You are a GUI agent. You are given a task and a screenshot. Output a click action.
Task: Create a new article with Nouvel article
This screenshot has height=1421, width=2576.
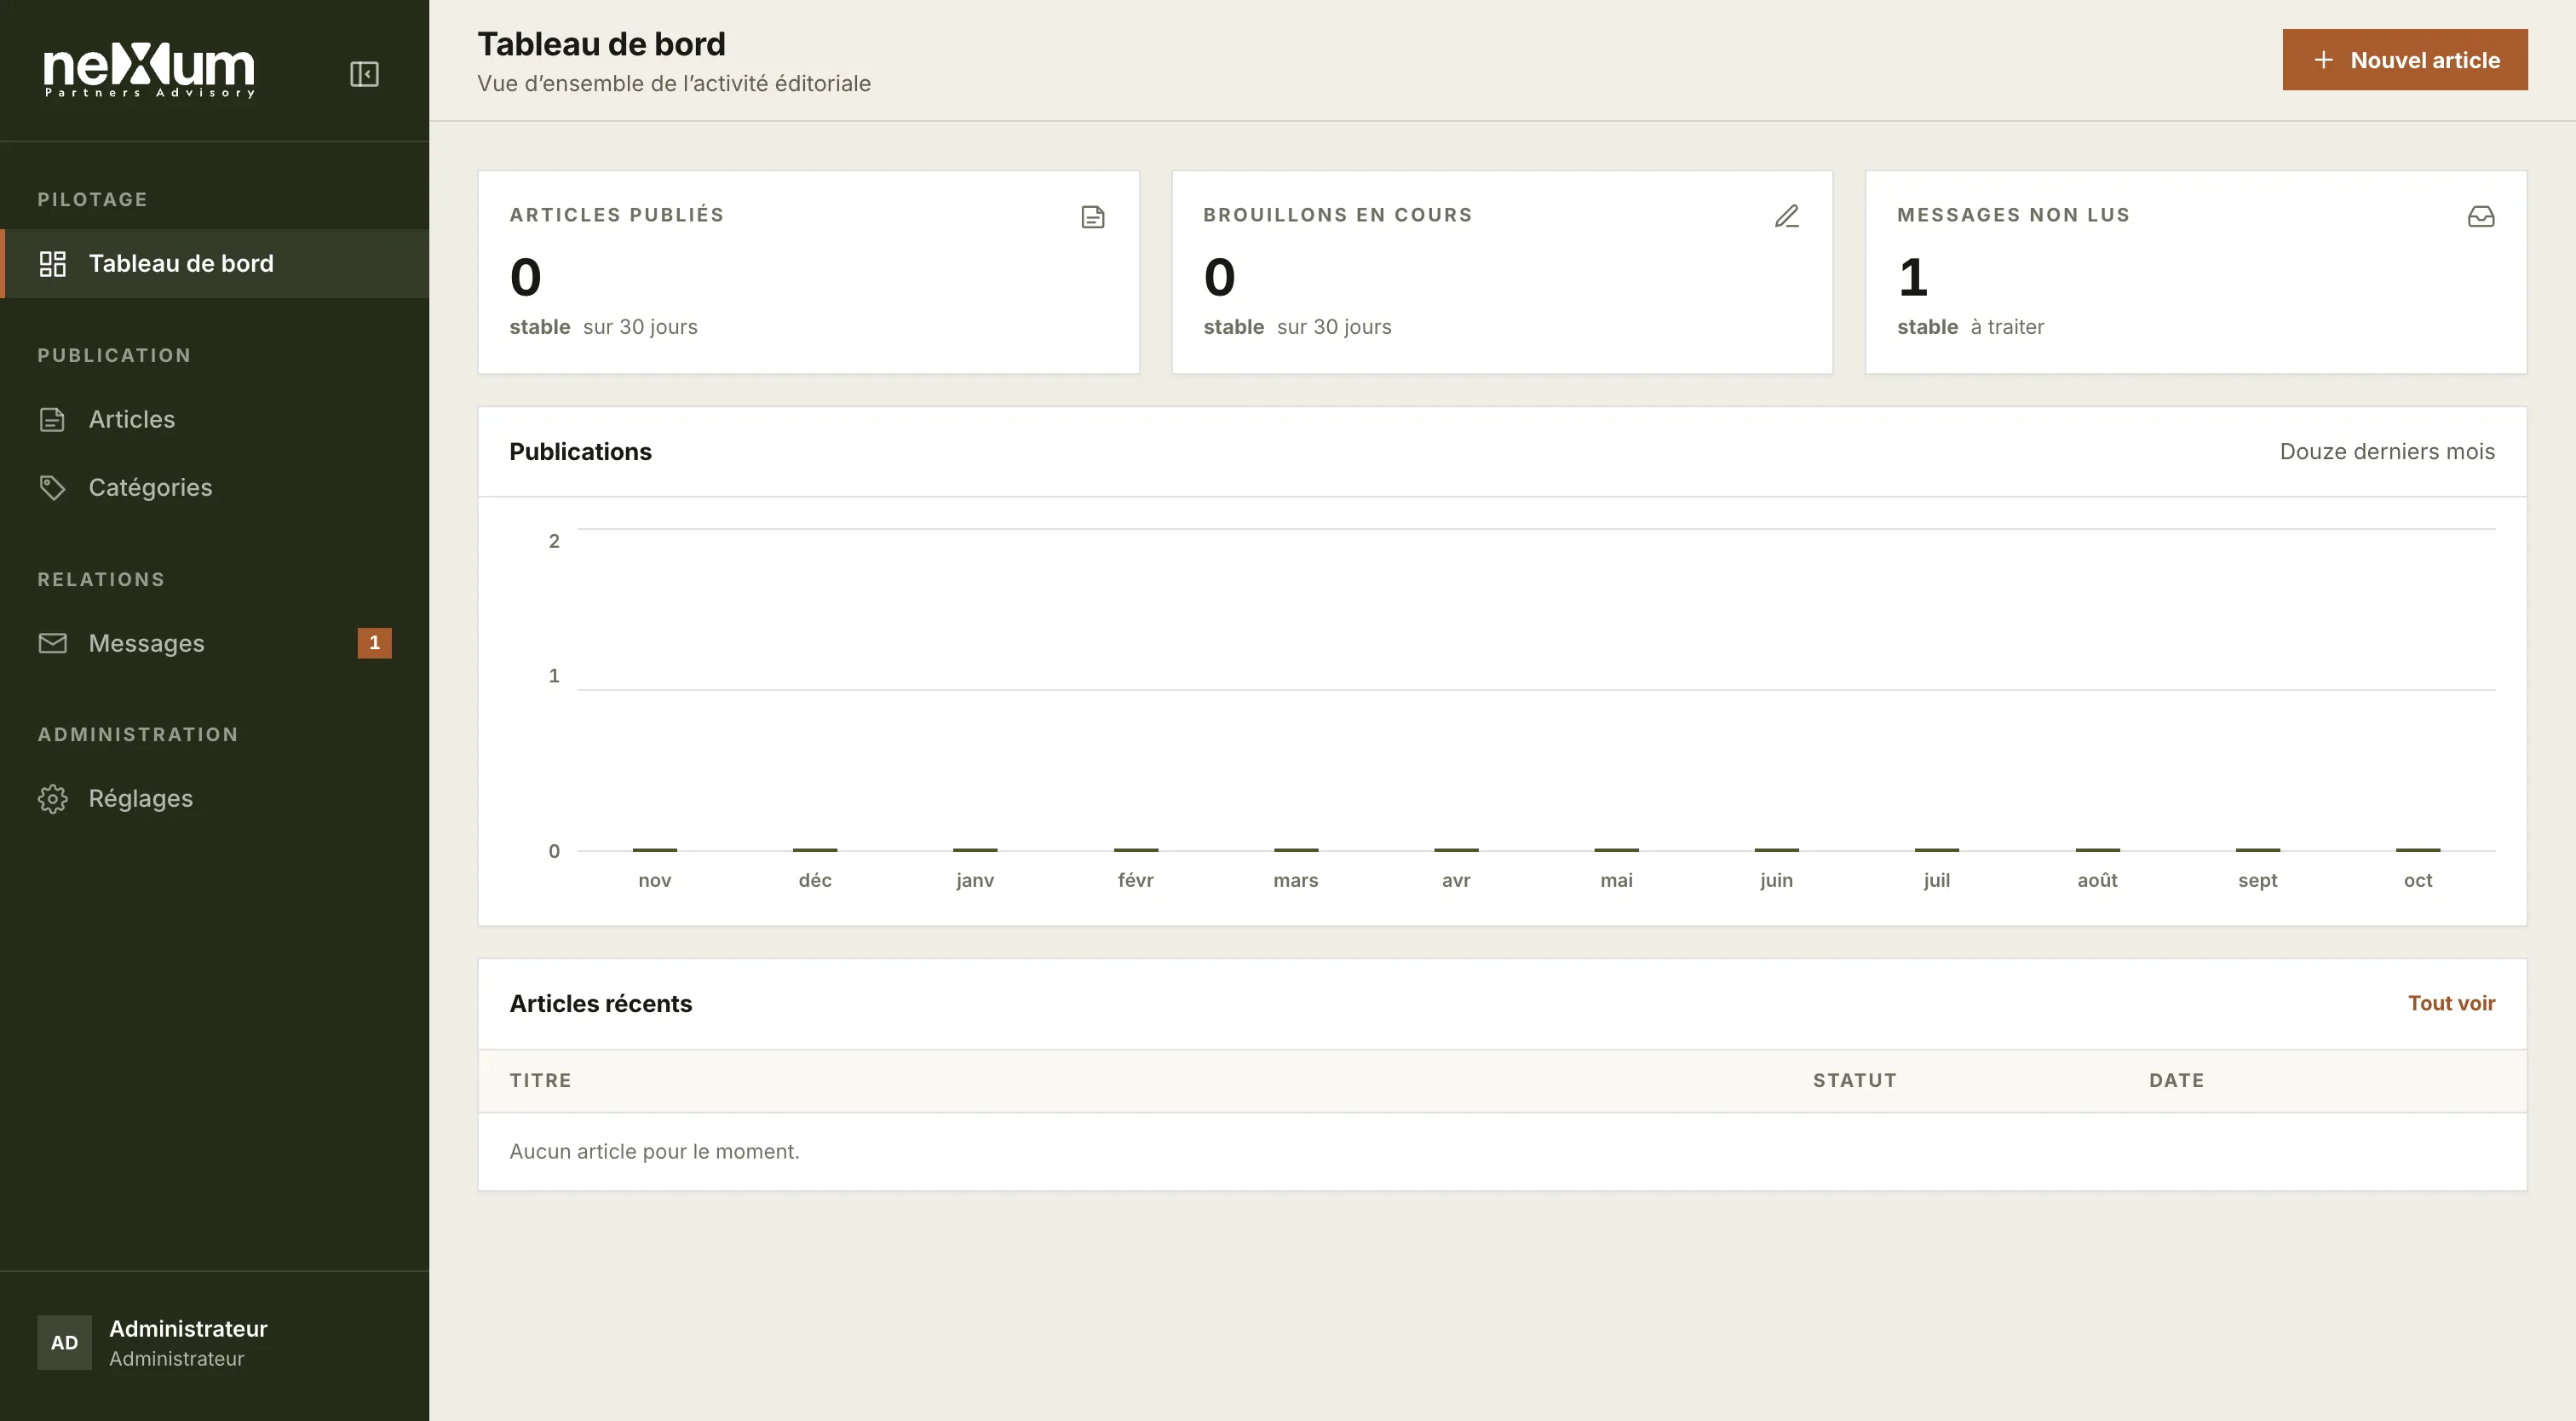pos(2405,60)
